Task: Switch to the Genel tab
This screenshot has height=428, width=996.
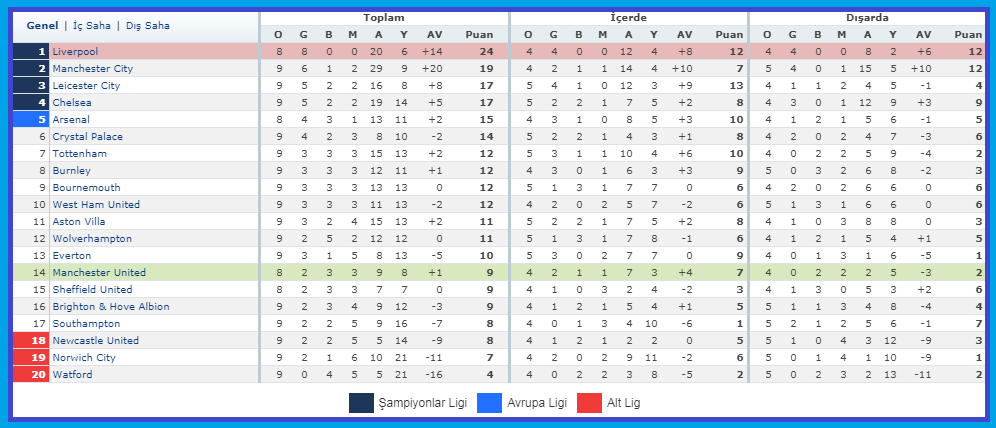Action: coord(43,26)
